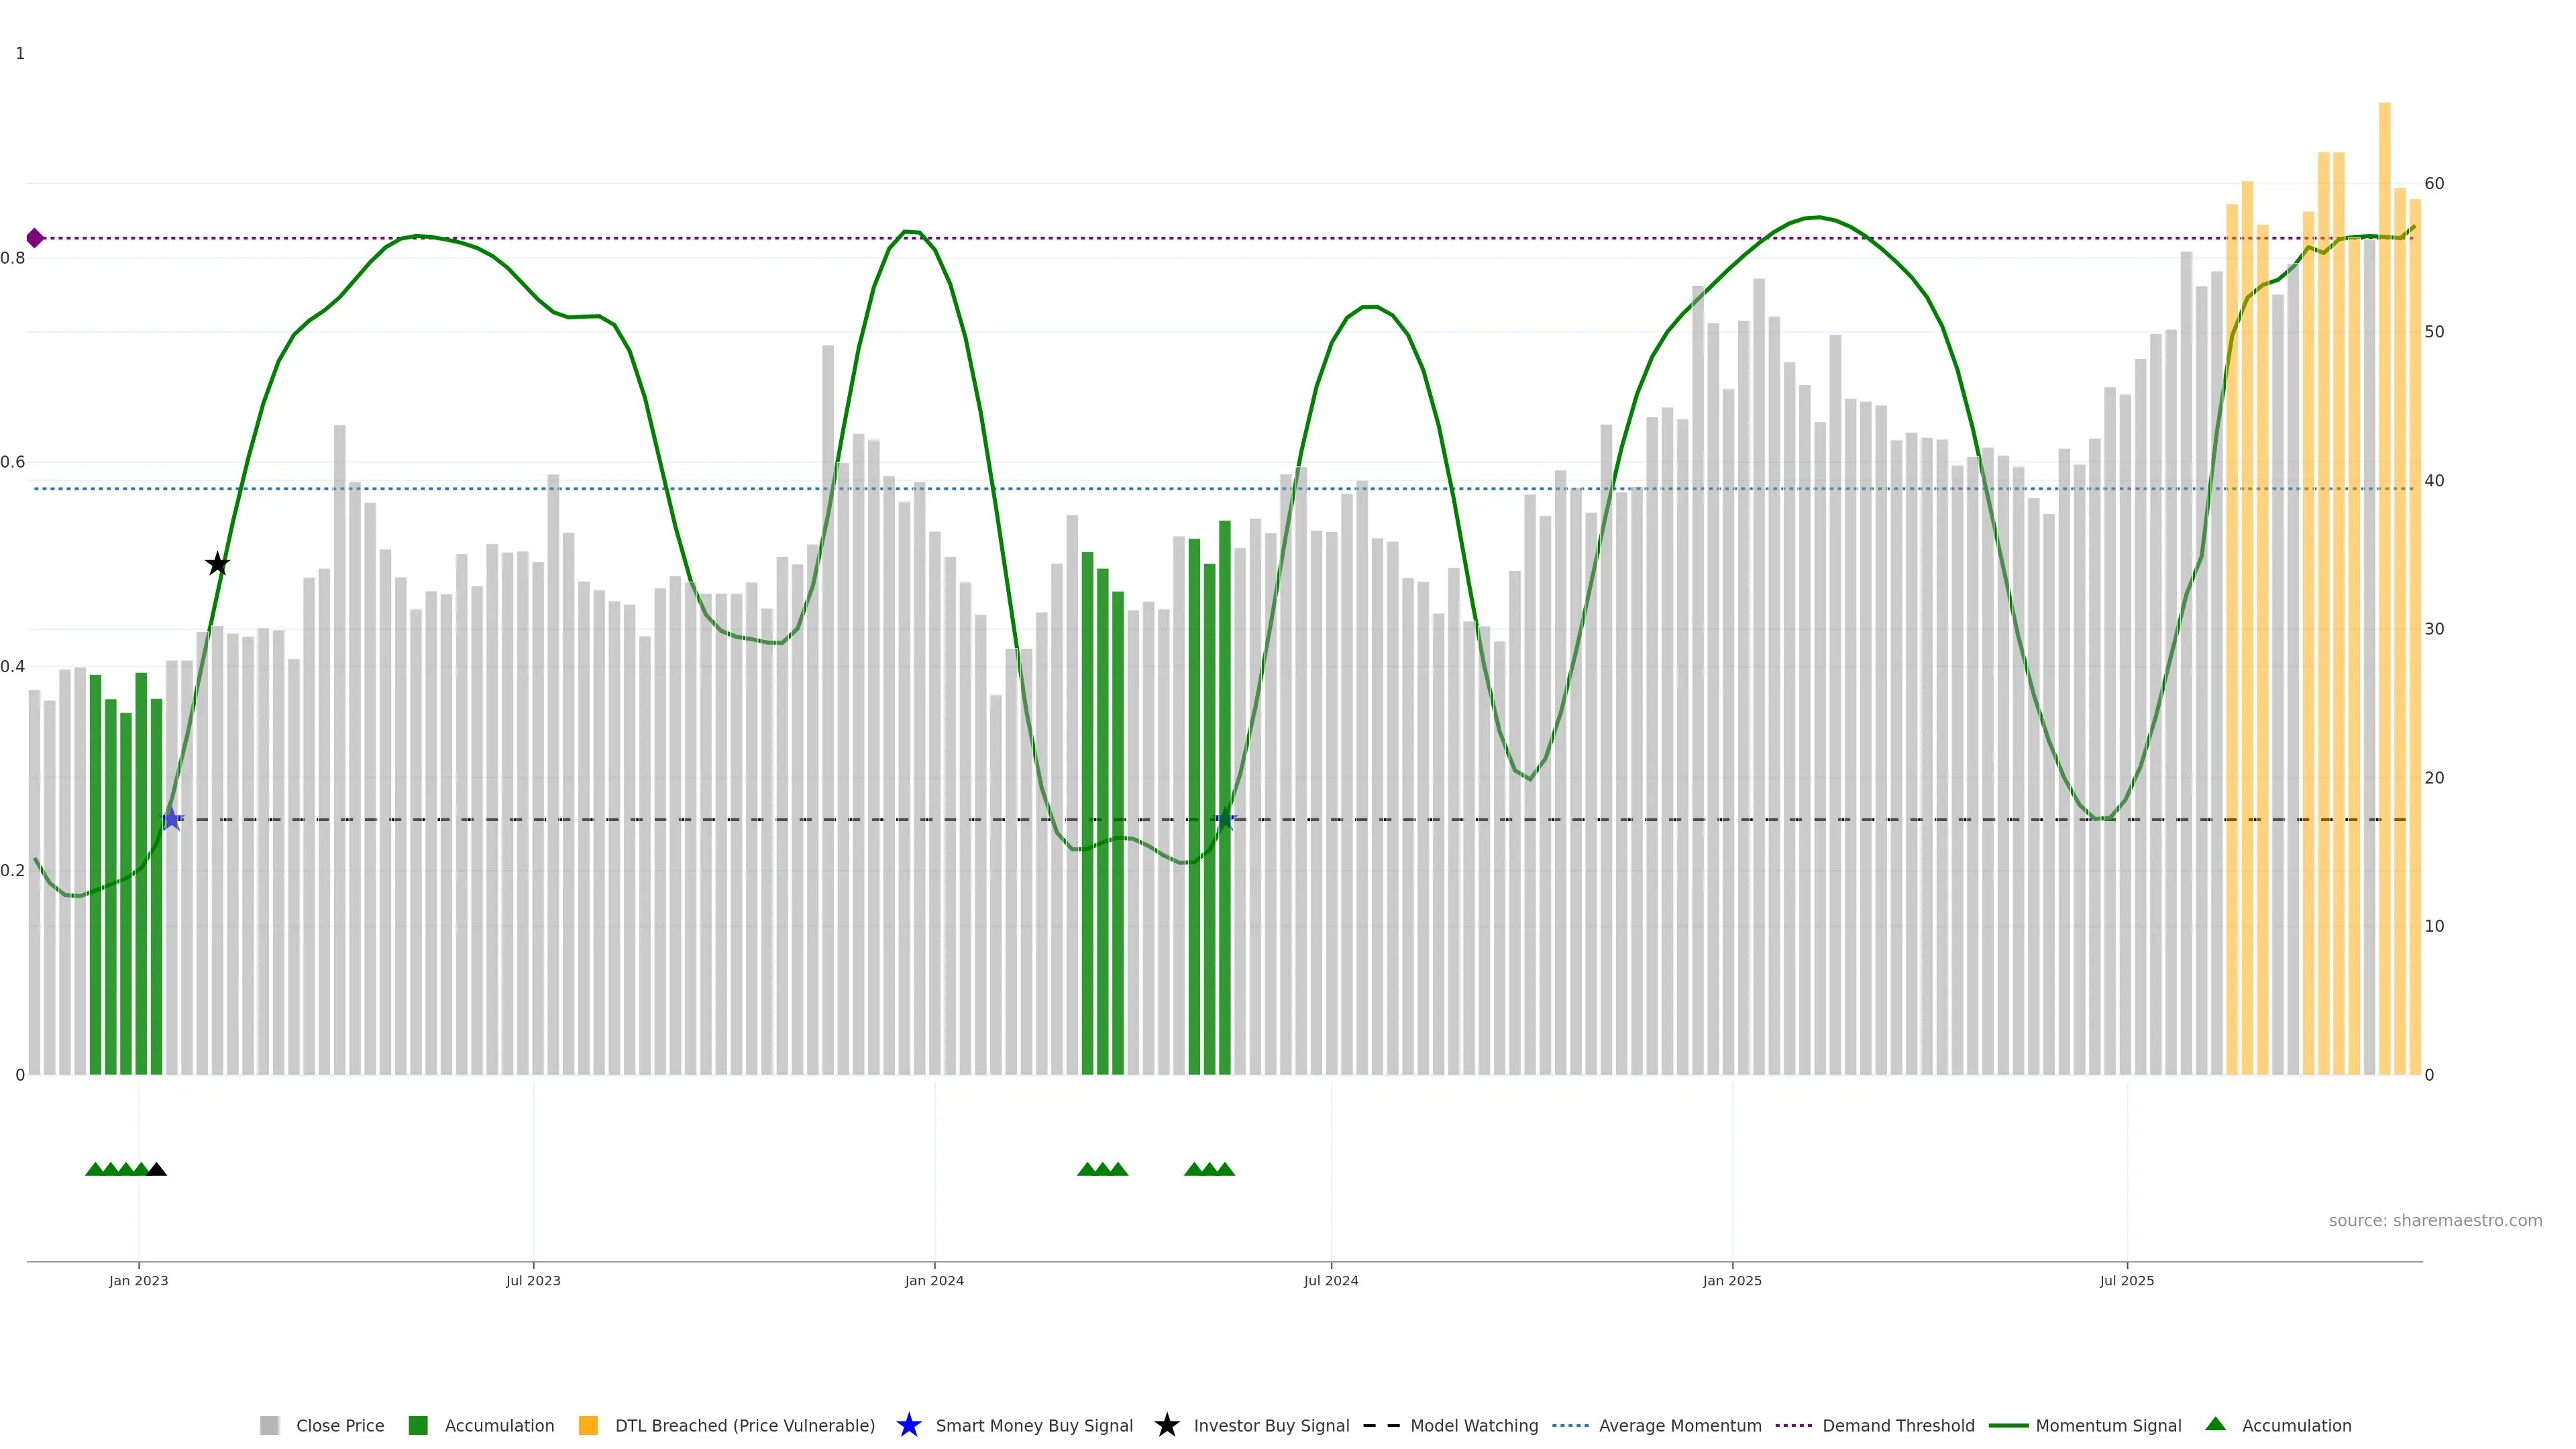
Task: Click the green Accumulation square swatch in legend
Action: pyautogui.click(x=418, y=1426)
